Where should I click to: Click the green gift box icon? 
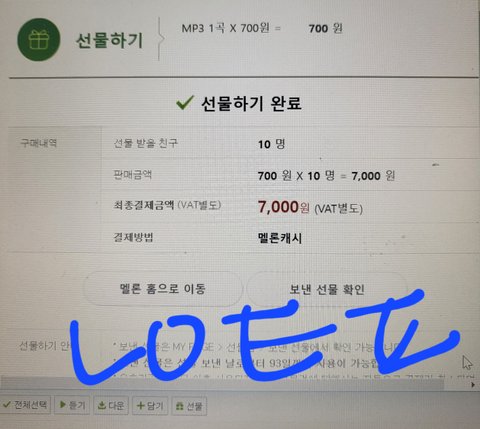click(x=39, y=40)
